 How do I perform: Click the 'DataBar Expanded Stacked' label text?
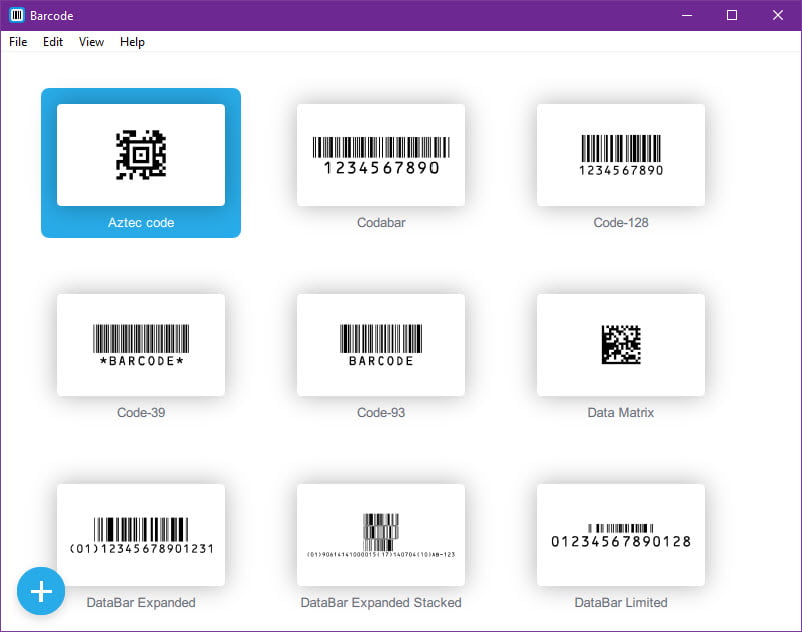coord(381,602)
